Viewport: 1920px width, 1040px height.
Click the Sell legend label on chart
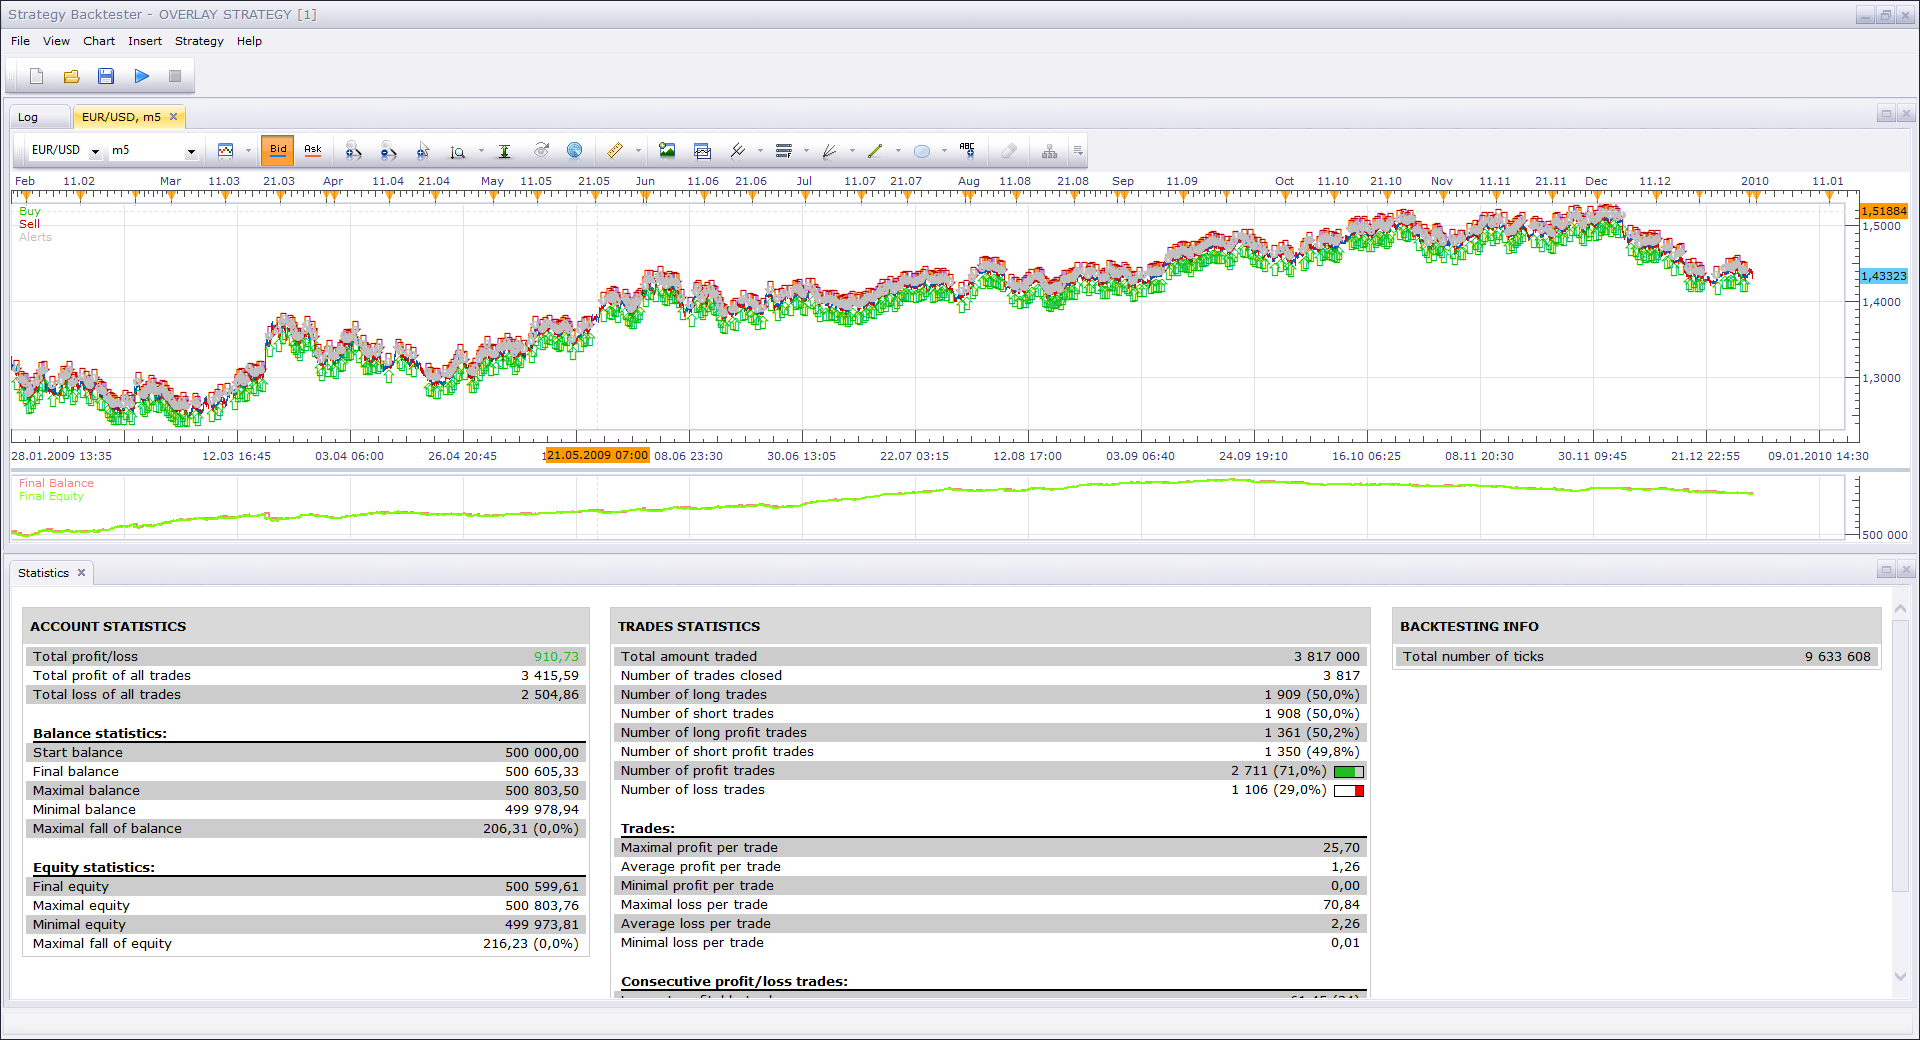tap(29, 224)
